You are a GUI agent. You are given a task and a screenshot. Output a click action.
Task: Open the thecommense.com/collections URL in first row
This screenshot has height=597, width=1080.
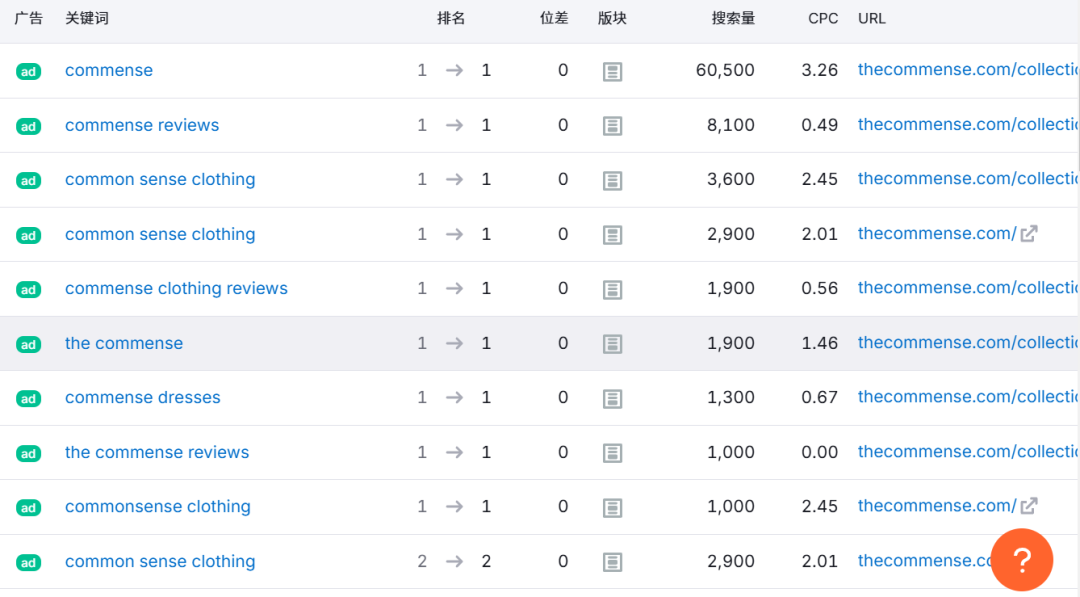[960, 69]
